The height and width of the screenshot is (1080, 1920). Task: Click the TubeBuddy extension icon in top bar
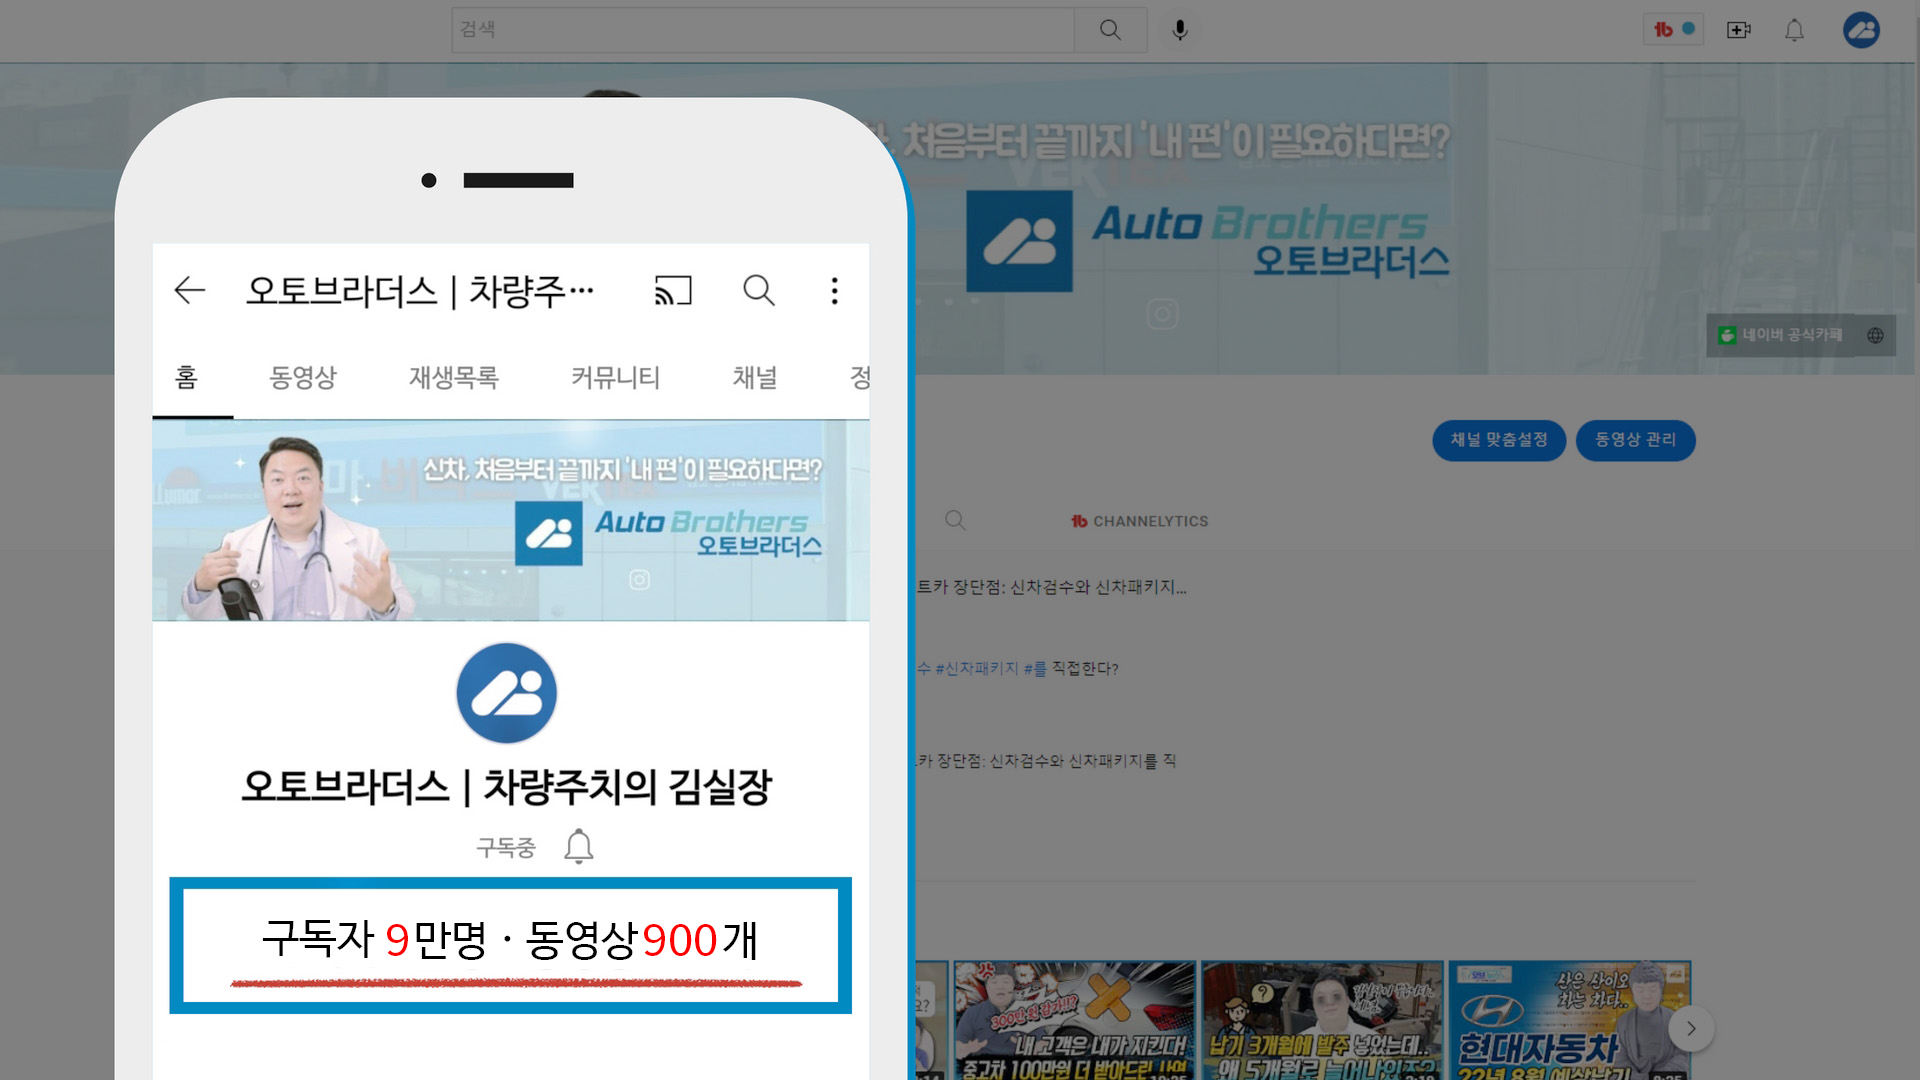pos(1673,30)
